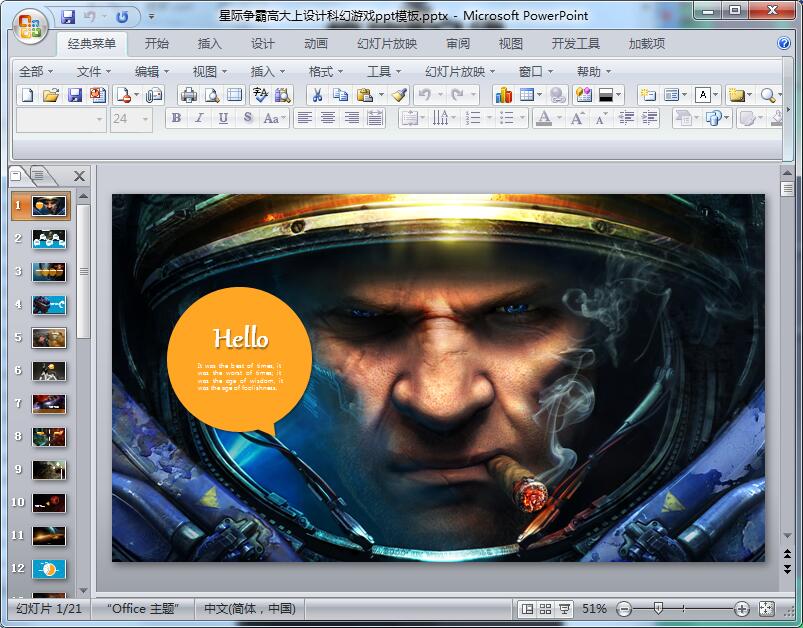
Task: Open Print Preview icon
Action: [x=212, y=95]
